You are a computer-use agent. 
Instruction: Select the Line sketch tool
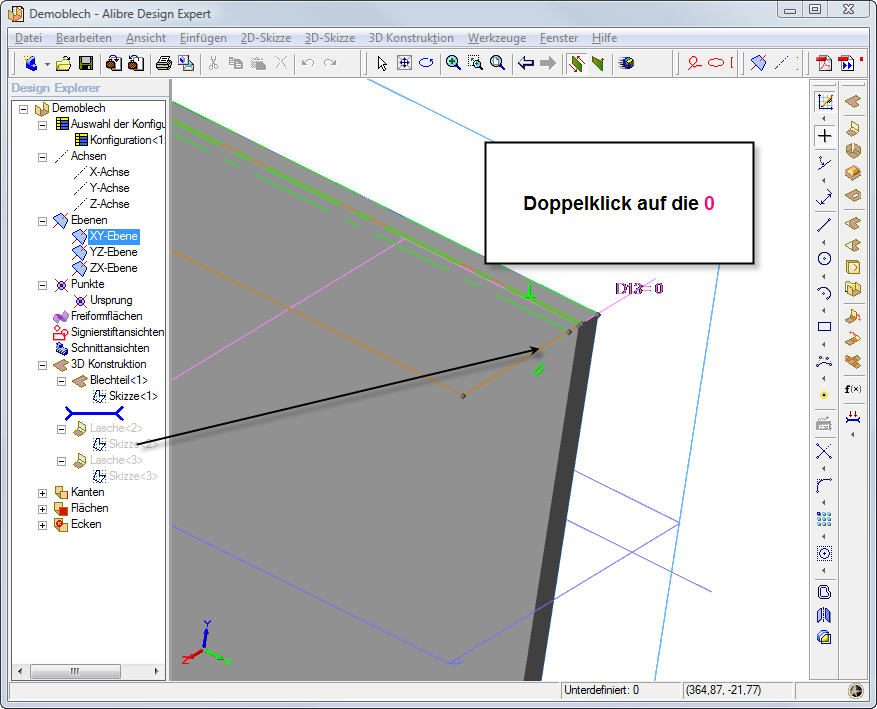(824, 225)
